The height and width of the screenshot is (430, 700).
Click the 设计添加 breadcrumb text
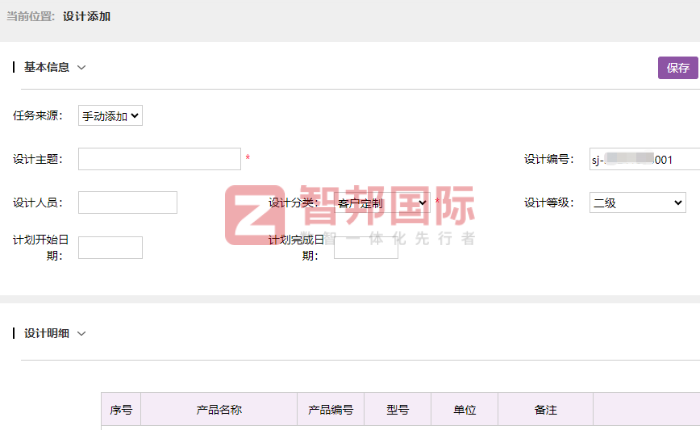click(x=90, y=16)
